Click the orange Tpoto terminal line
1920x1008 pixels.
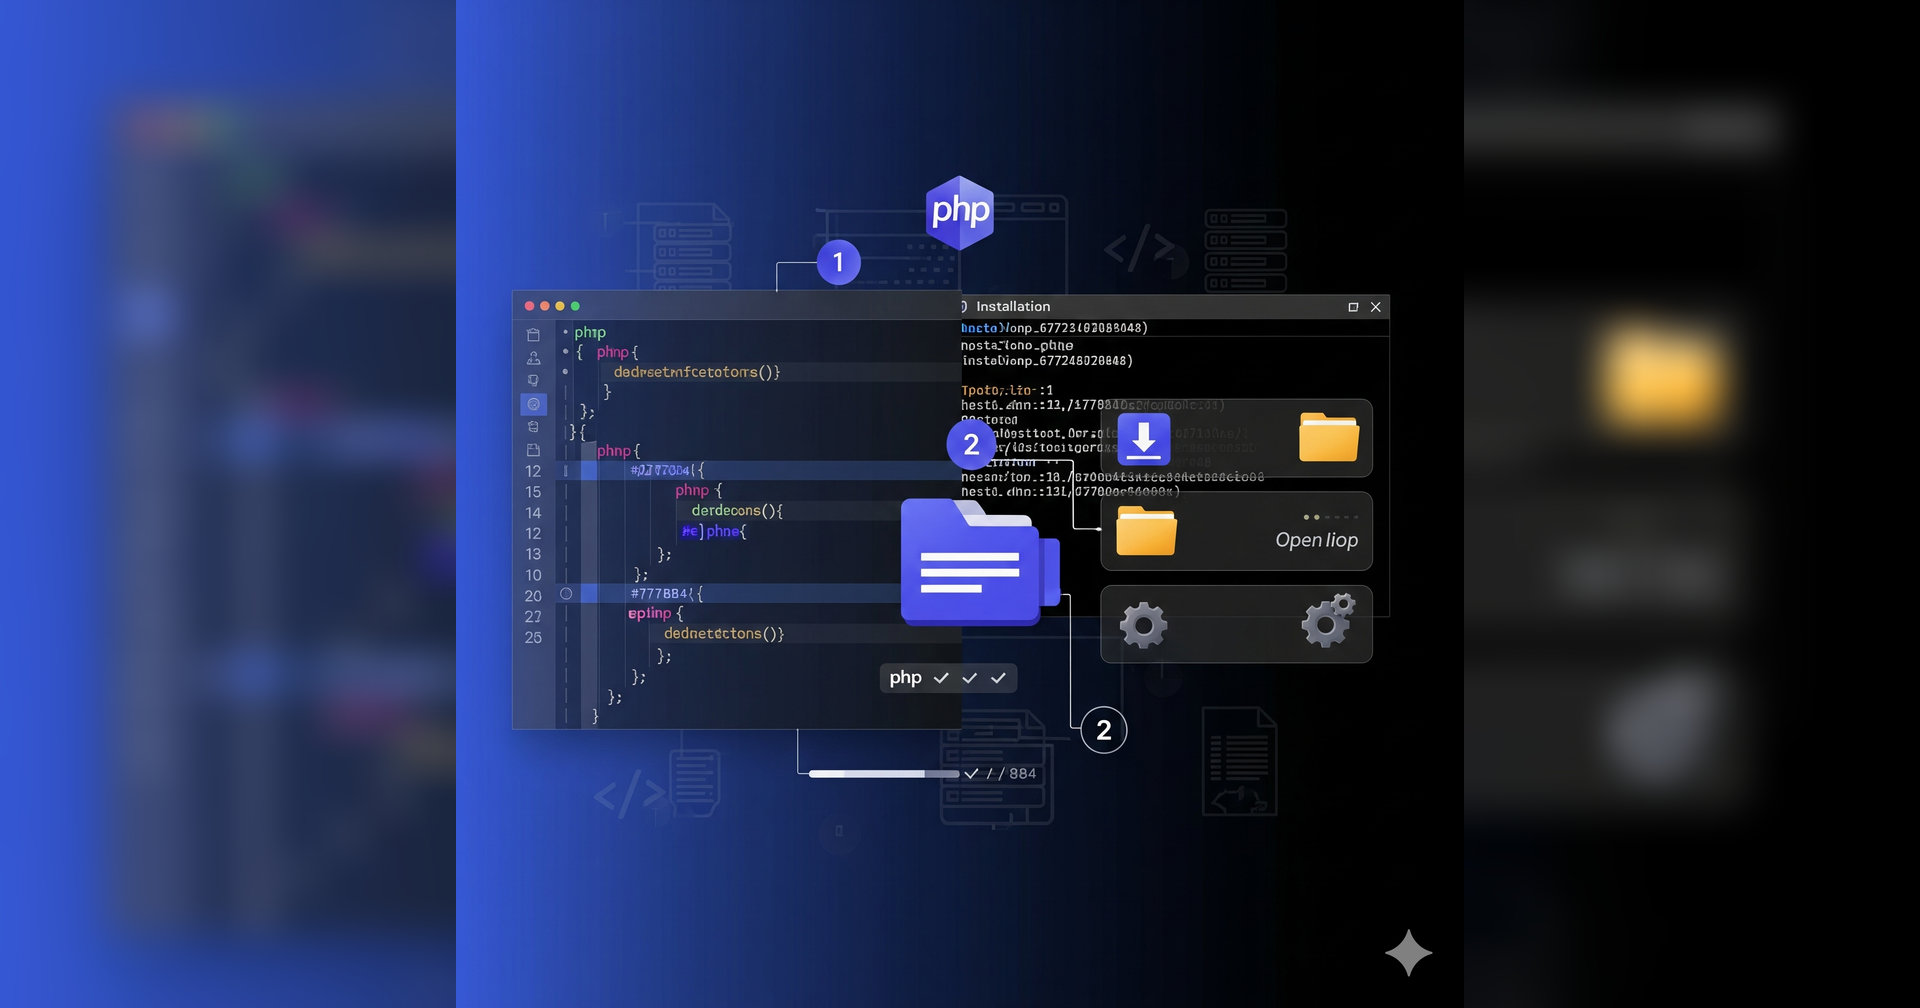tap(1007, 390)
